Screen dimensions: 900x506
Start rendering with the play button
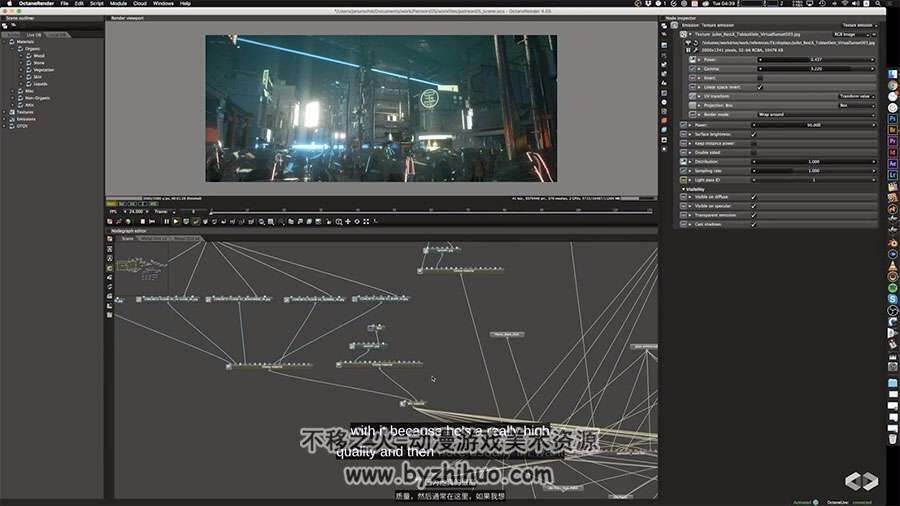tap(176, 221)
